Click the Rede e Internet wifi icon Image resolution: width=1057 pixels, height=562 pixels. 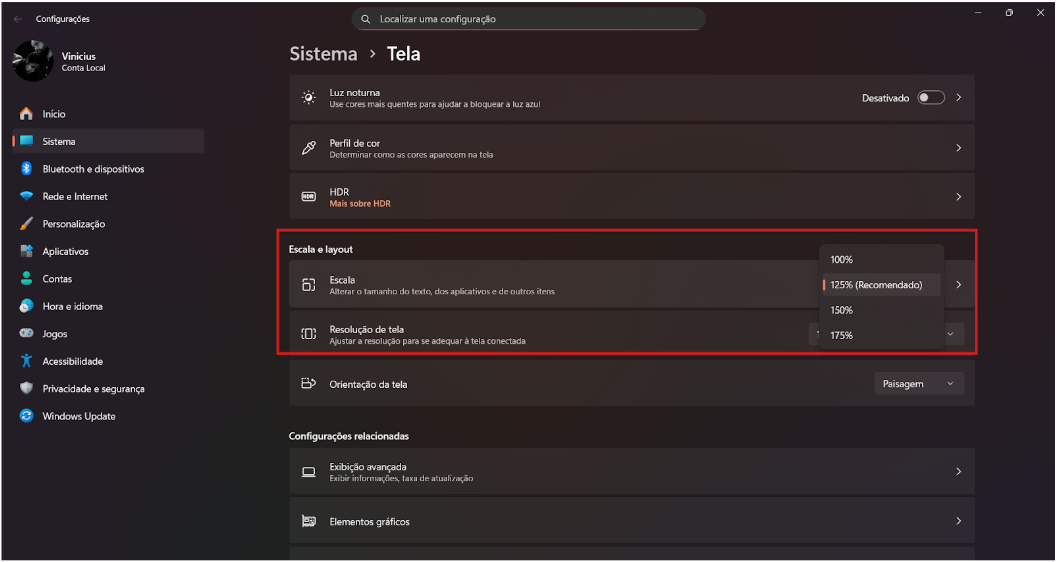[27, 197]
